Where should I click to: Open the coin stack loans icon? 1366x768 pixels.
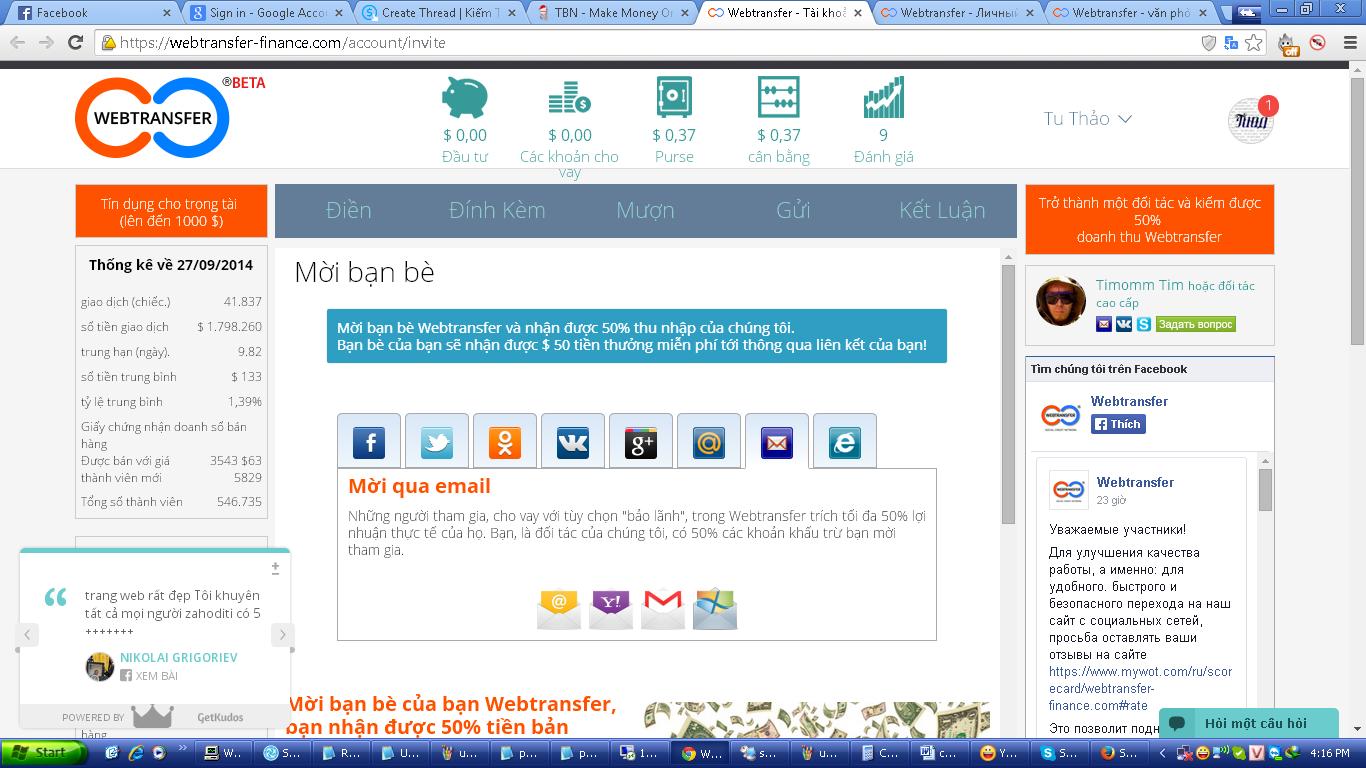[x=569, y=98]
